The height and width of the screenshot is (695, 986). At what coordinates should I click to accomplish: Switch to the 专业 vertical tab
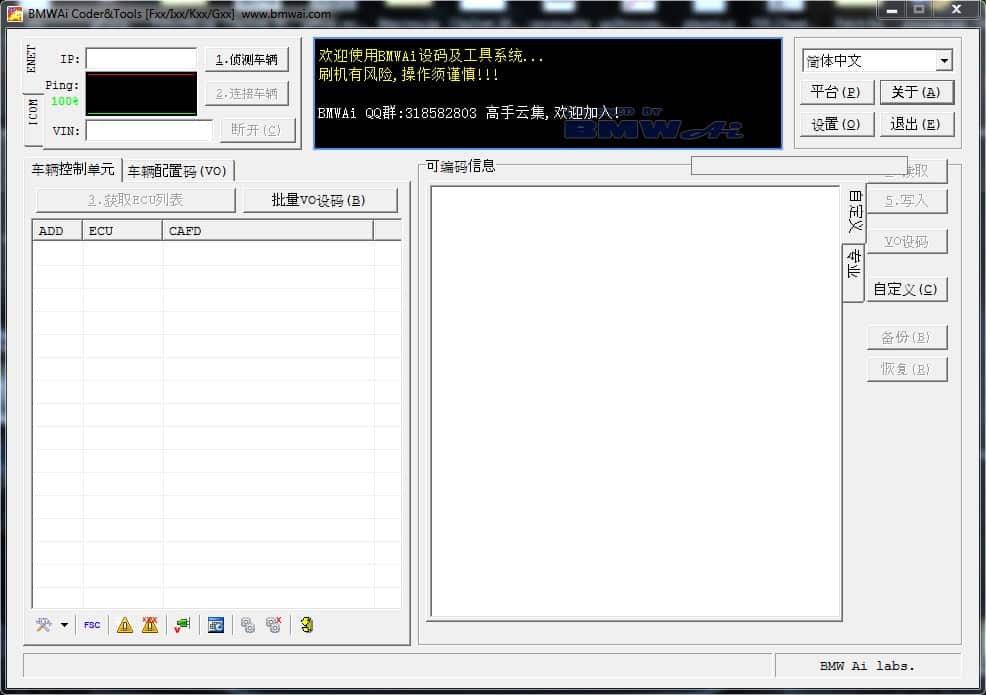click(x=853, y=264)
